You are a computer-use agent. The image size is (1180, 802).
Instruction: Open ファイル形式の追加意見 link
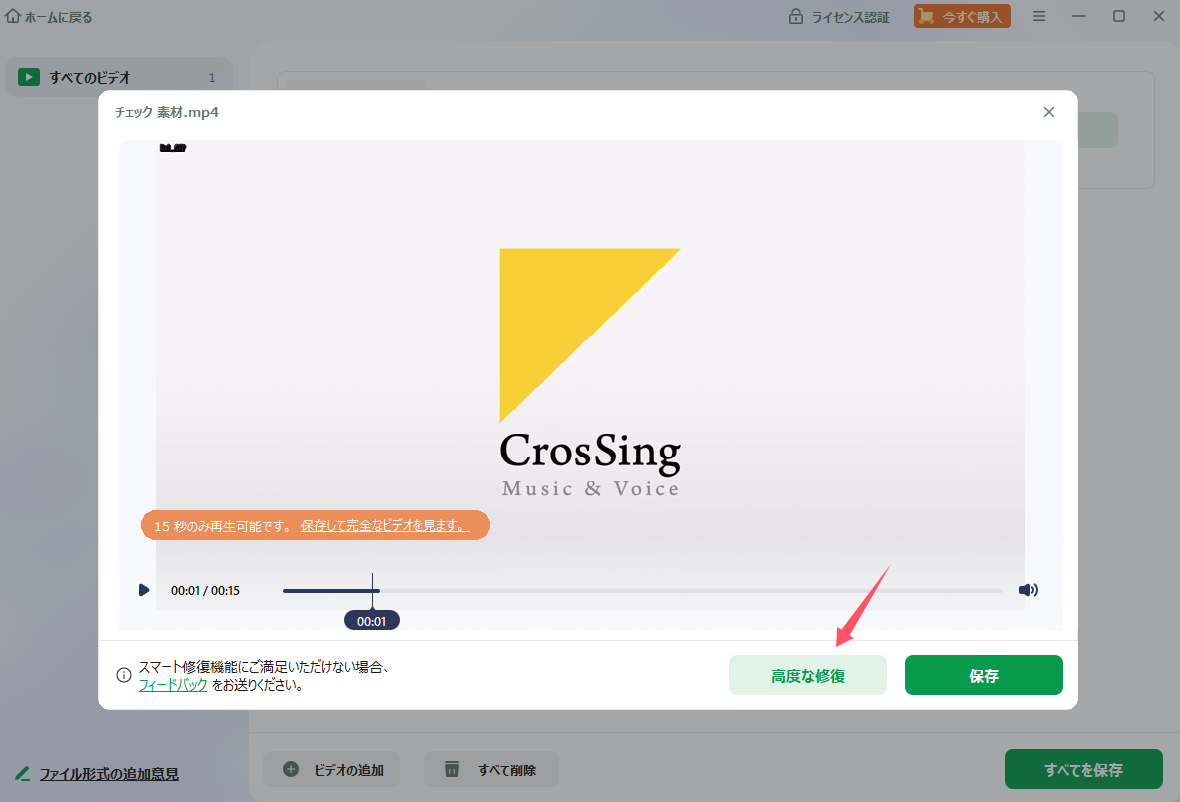coord(108,774)
